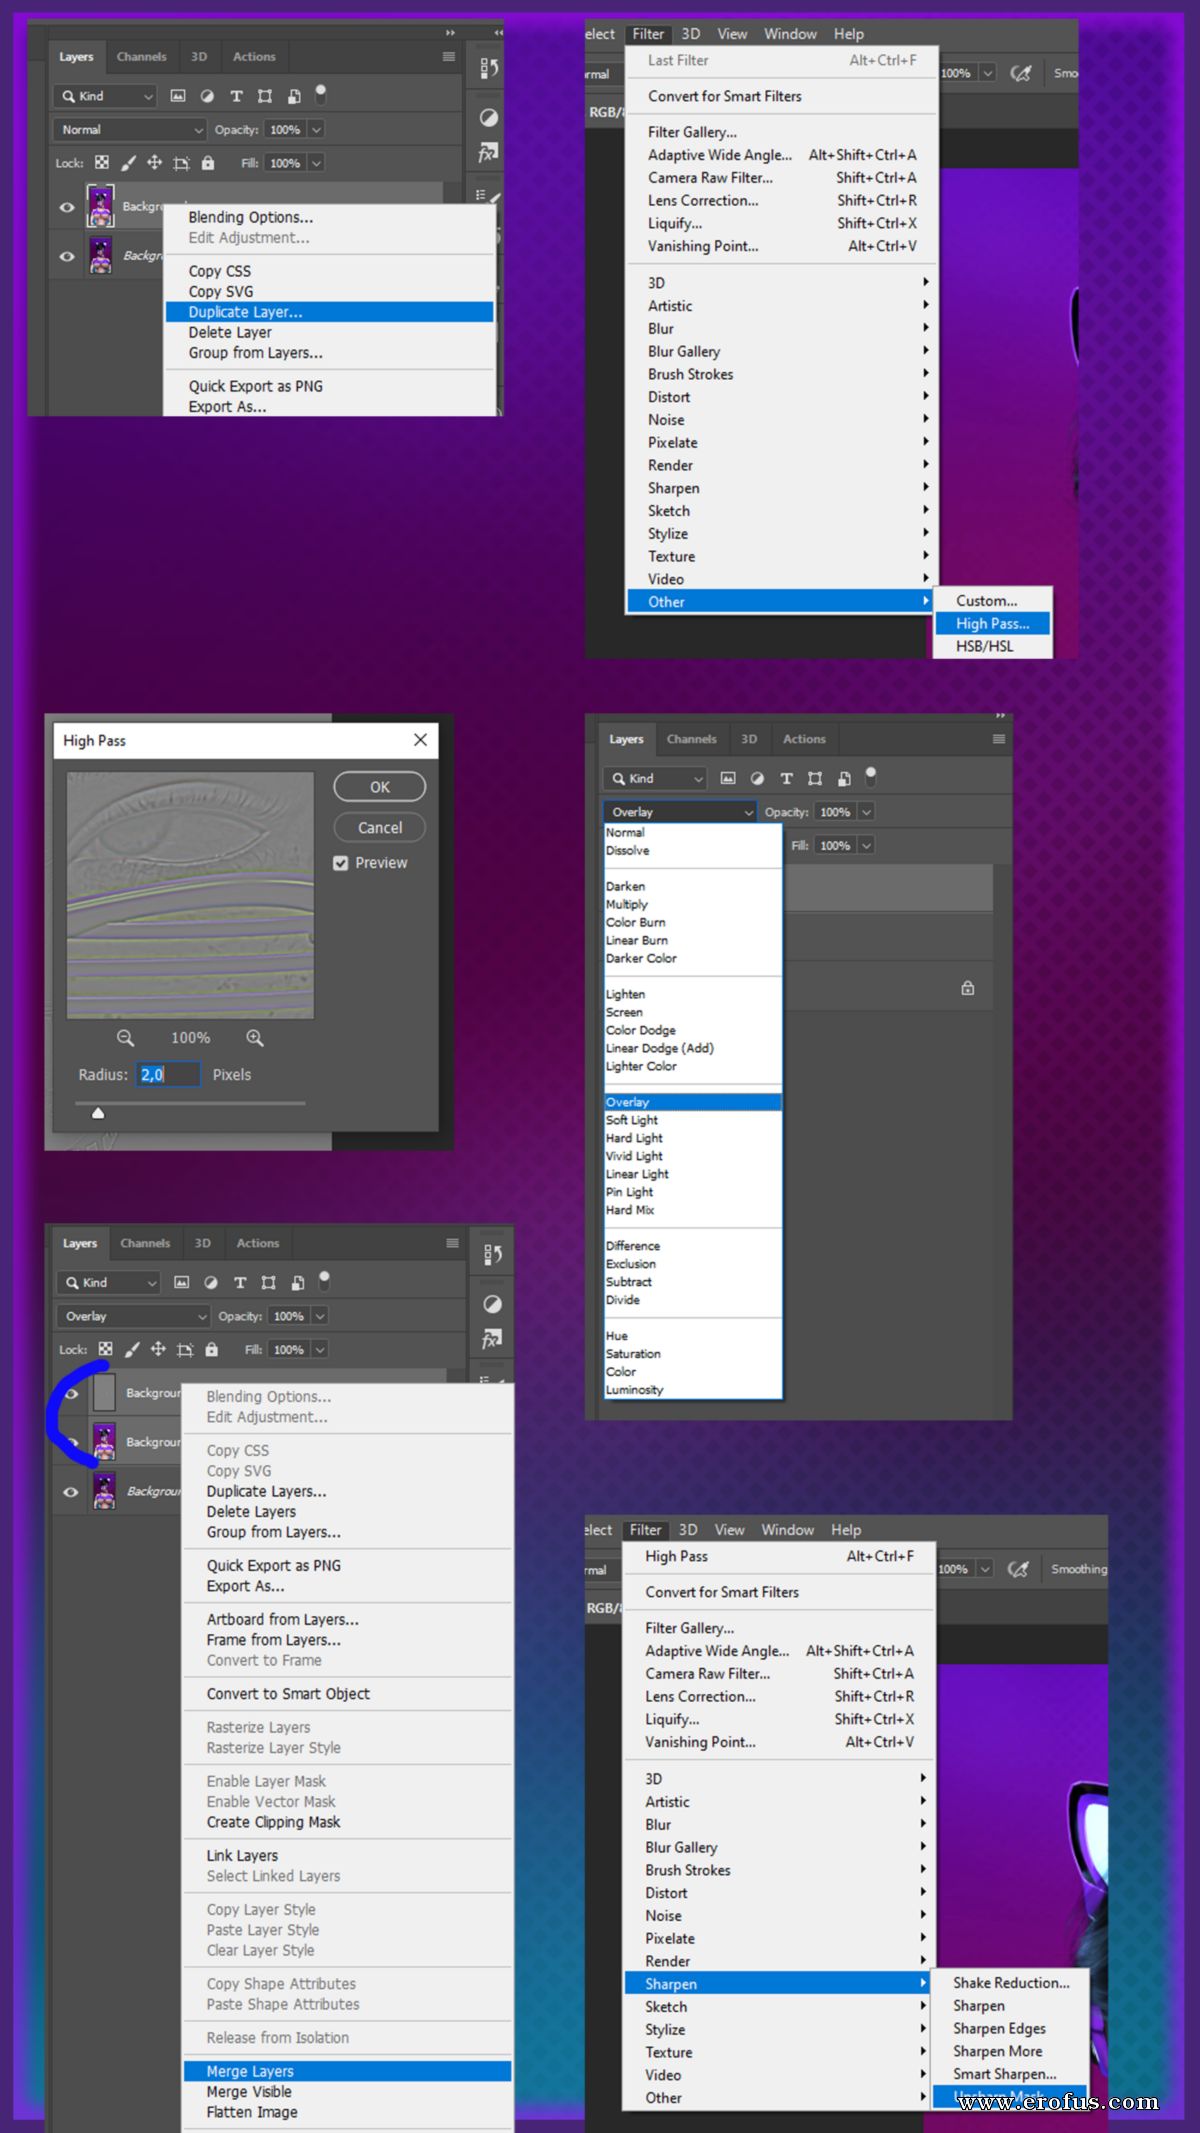Lock all in Normal-mode Layers panel
The width and height of the screenshot is (1200, 2133).
point(208,162)
